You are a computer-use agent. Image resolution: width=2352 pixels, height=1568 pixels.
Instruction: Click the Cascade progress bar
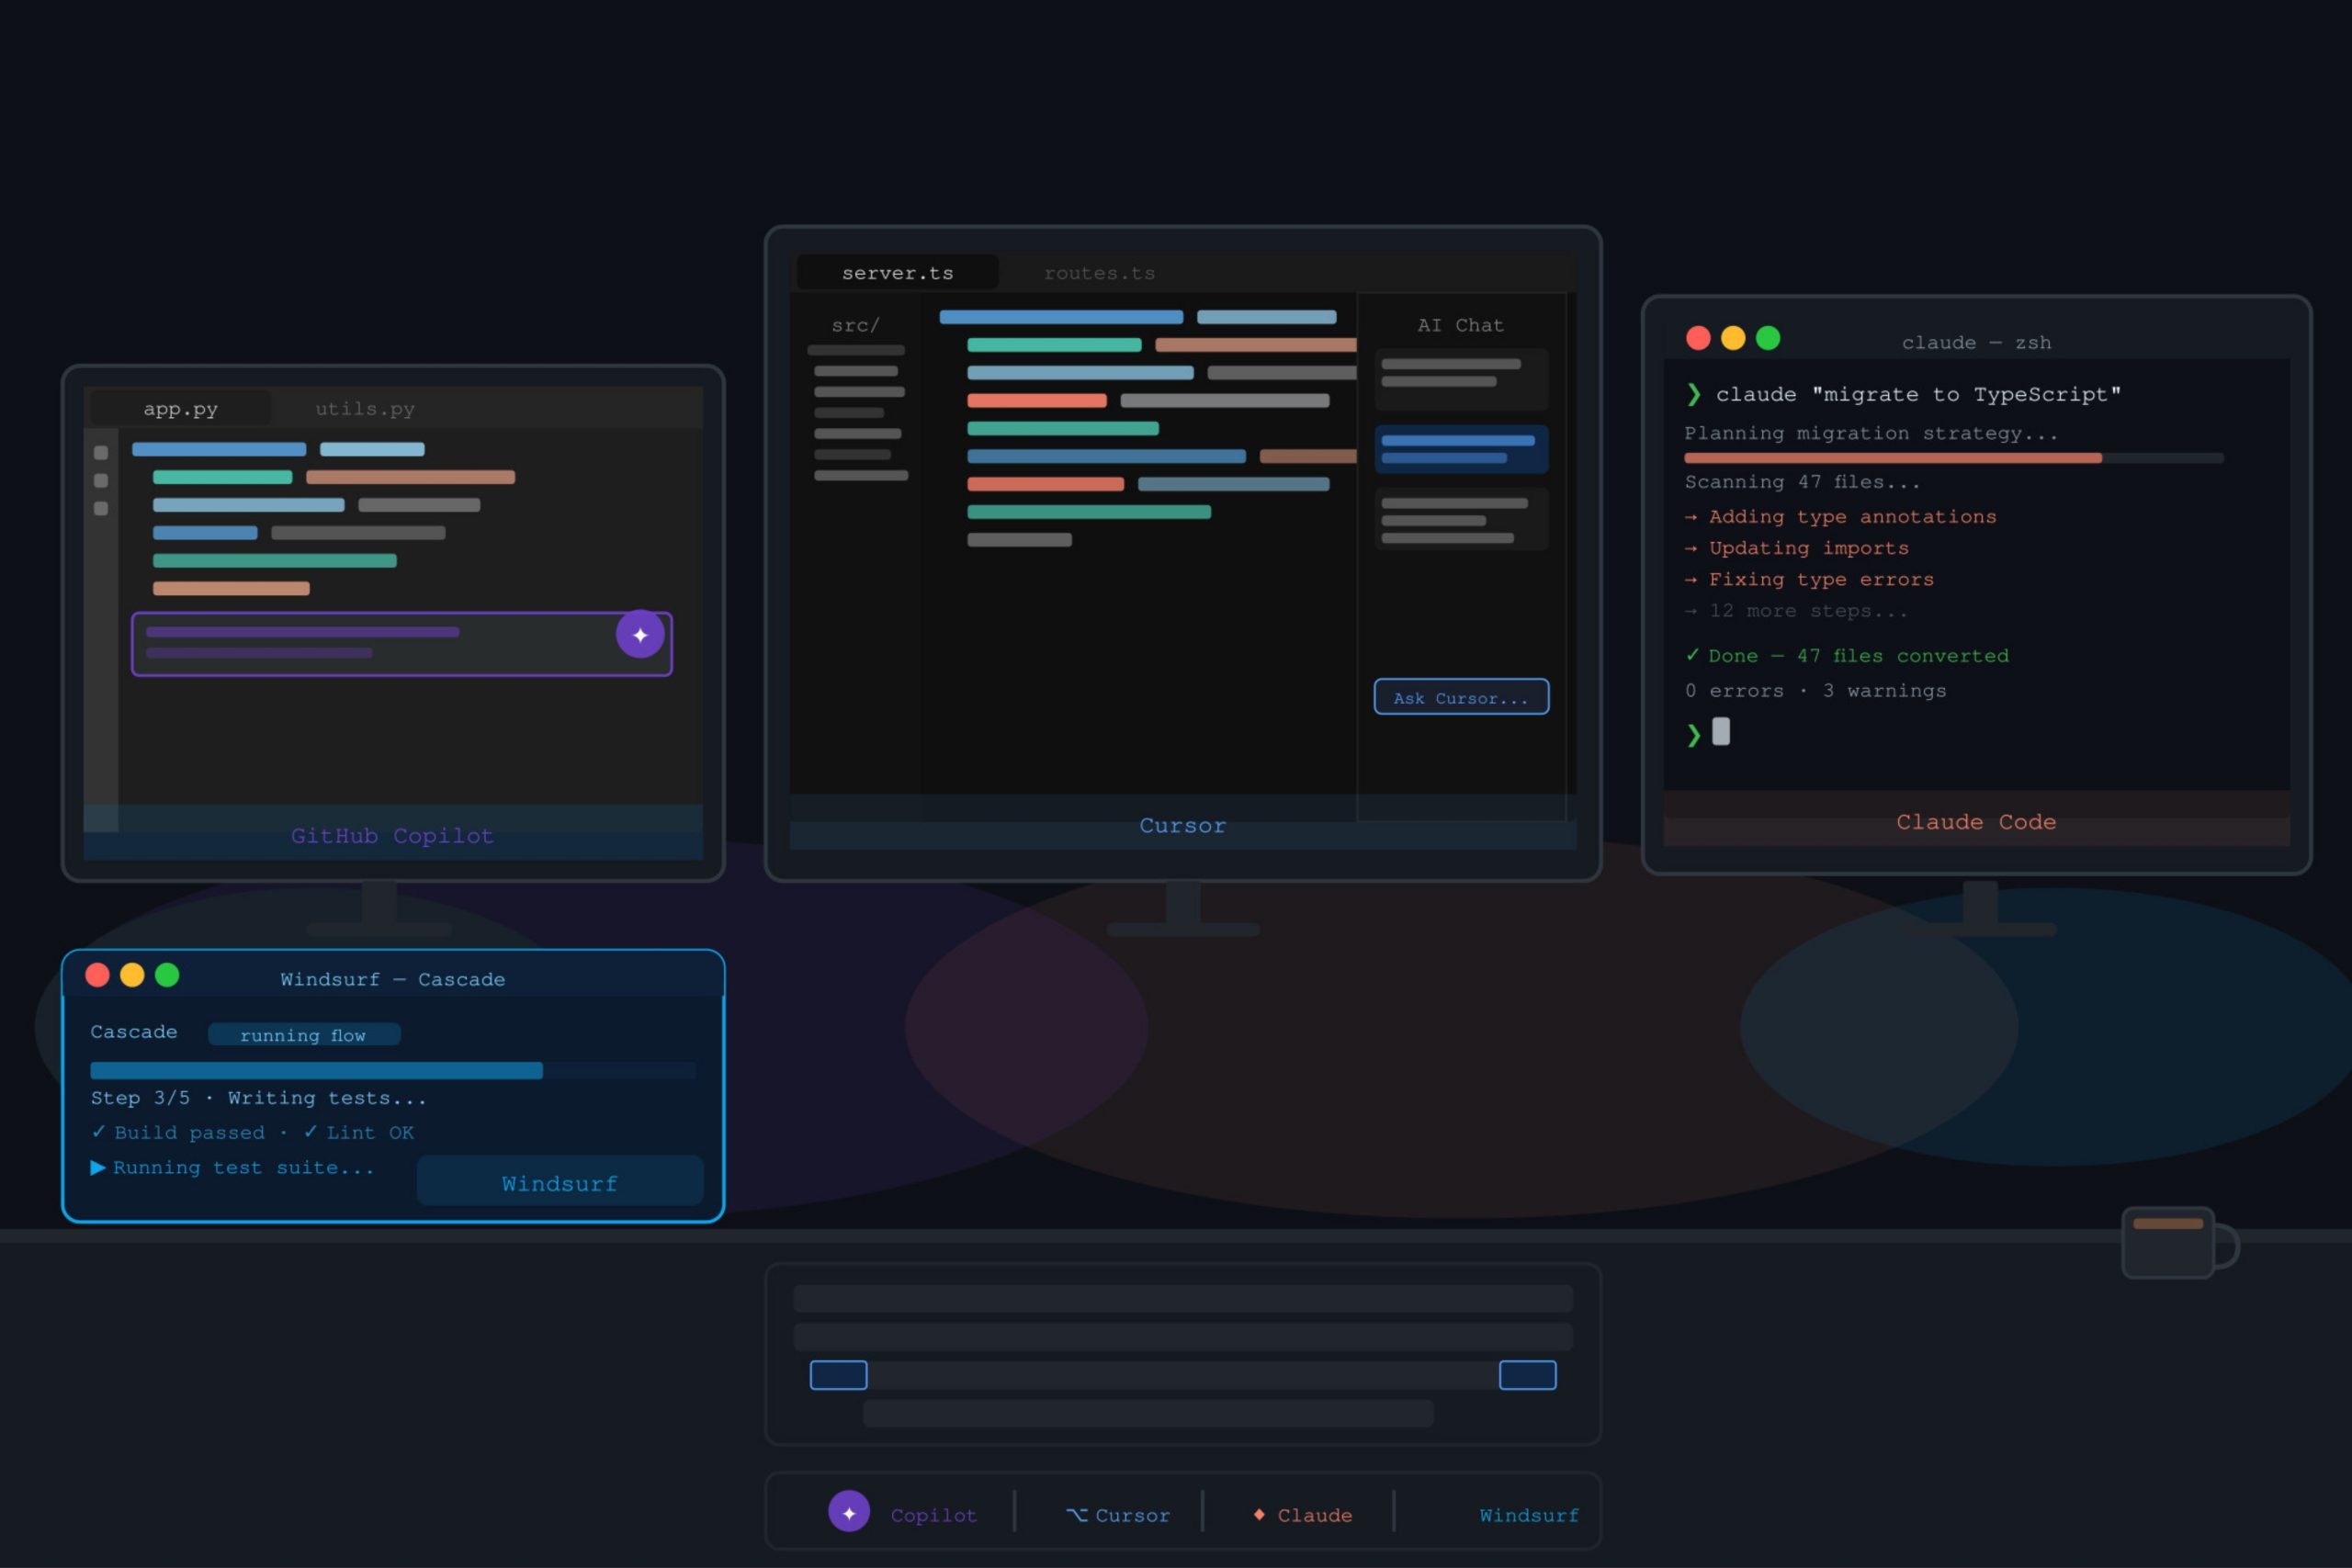(x=393, y=1070)
